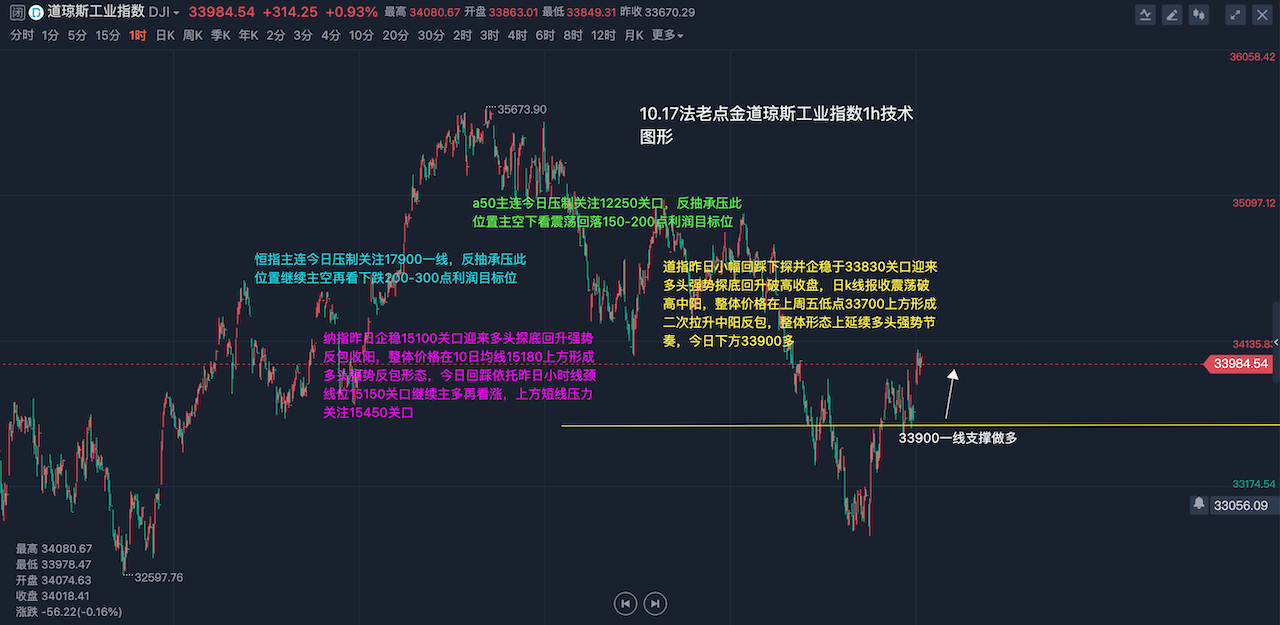Image resolution: width=1280 pixels, height=625 pixels.
Task: Switch to the 季K chart
Action: [221, 35]
